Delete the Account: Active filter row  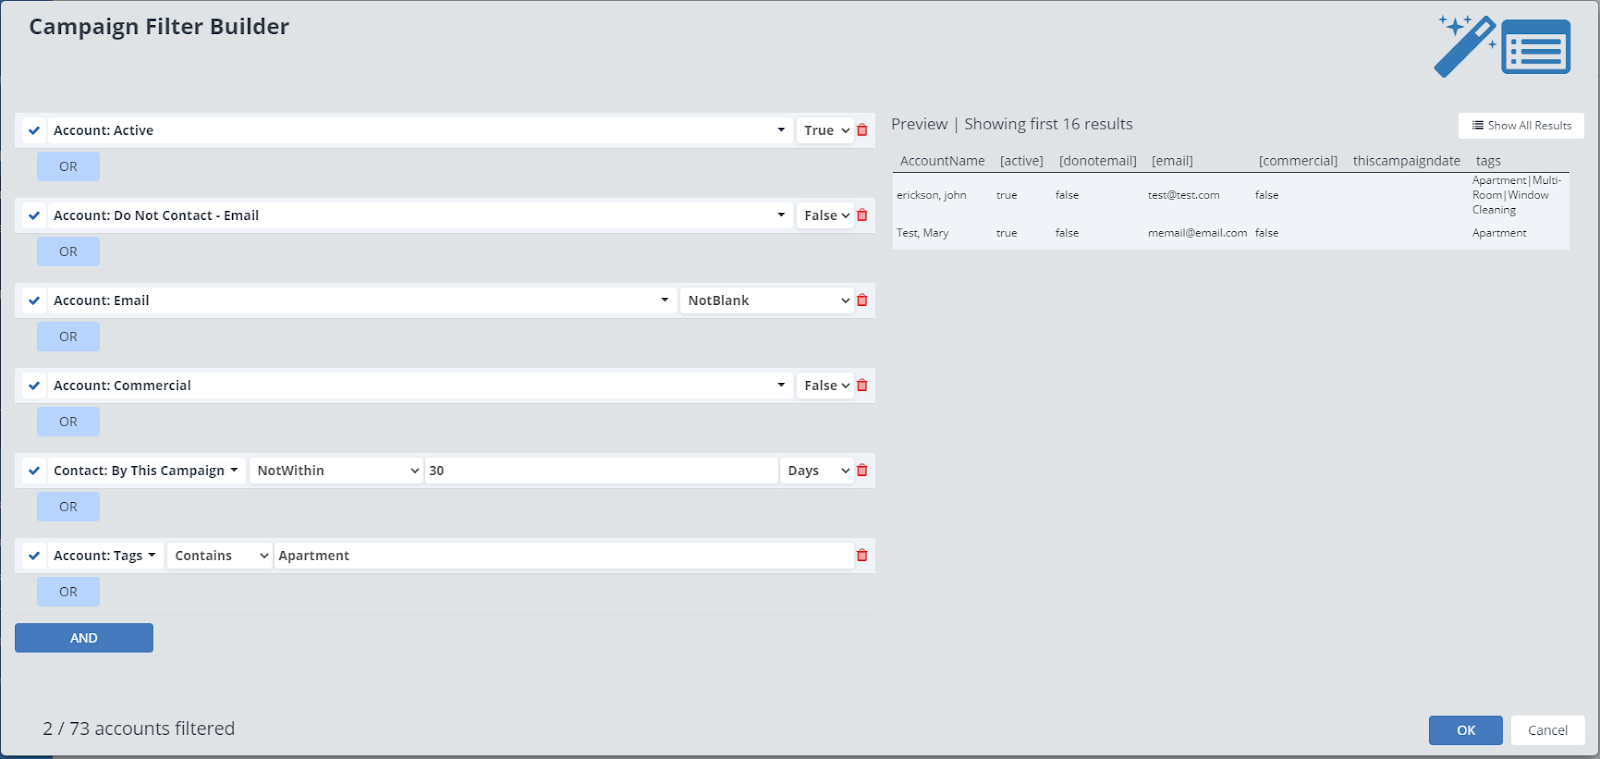[862, 130]
